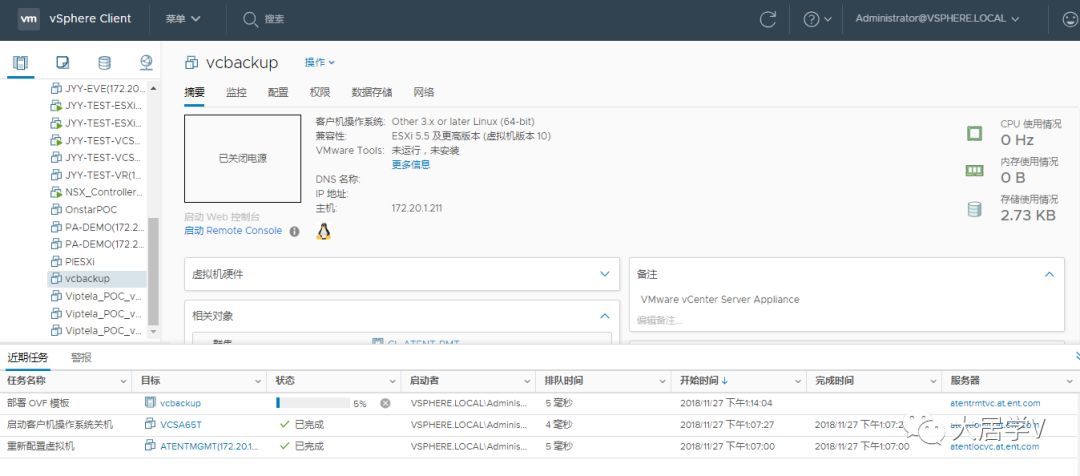The height and width of the screenshot is (476, 1080).
Task: Refresh the vSphere Client view
Action: (x=767, y=19)
